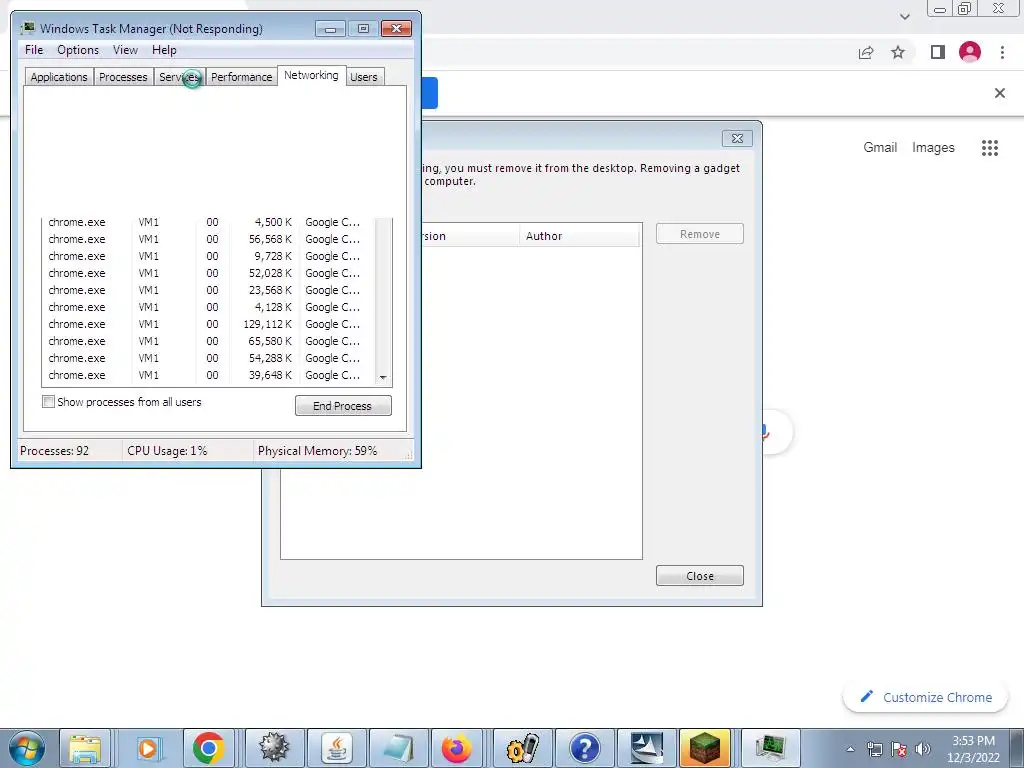Viewport: 1024px width, 768px height.
Task: Show hidden tray icons arrow
Action: click(x=850, y=749)
